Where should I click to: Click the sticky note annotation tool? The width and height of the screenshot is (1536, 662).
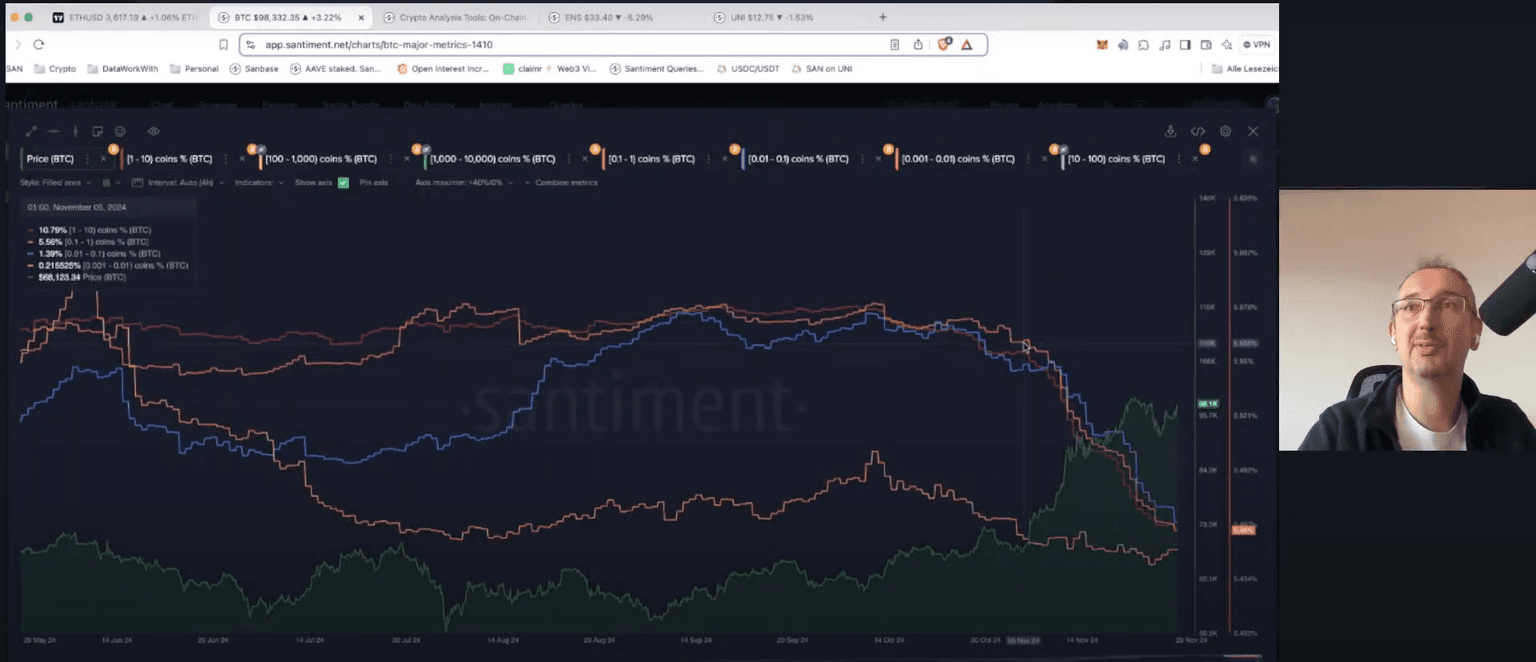pyautogui.click(x=97, y=131)
